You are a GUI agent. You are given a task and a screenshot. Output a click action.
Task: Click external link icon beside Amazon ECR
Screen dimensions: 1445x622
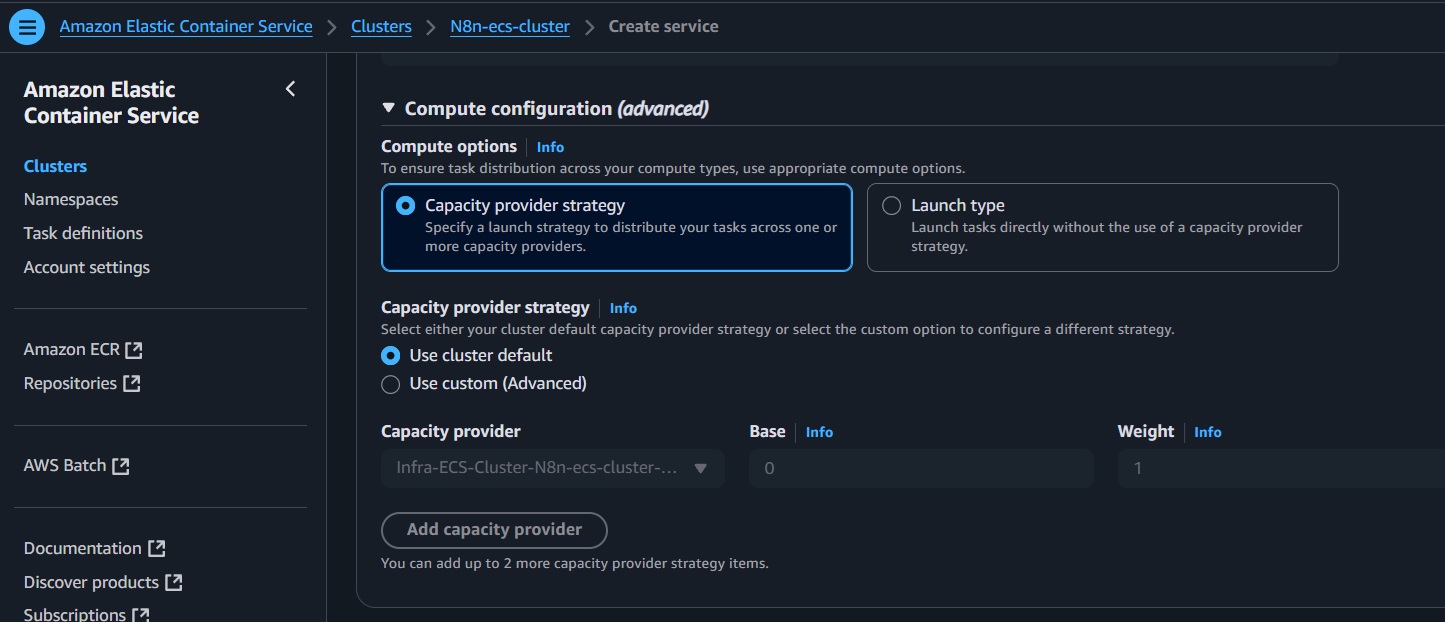pyautogui.click(x=134, y=350)
